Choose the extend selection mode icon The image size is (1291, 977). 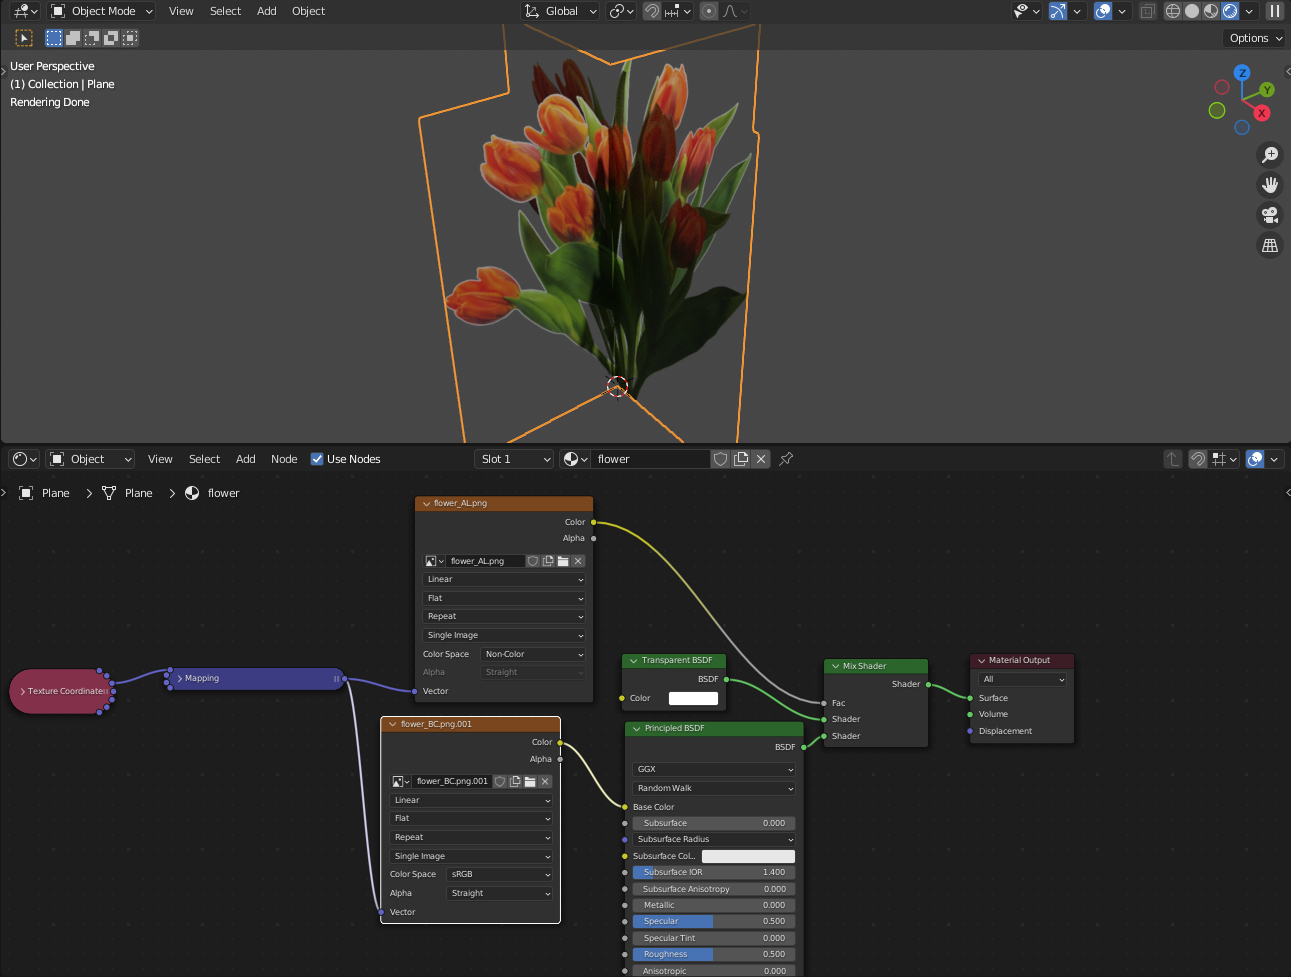[73, 38]
